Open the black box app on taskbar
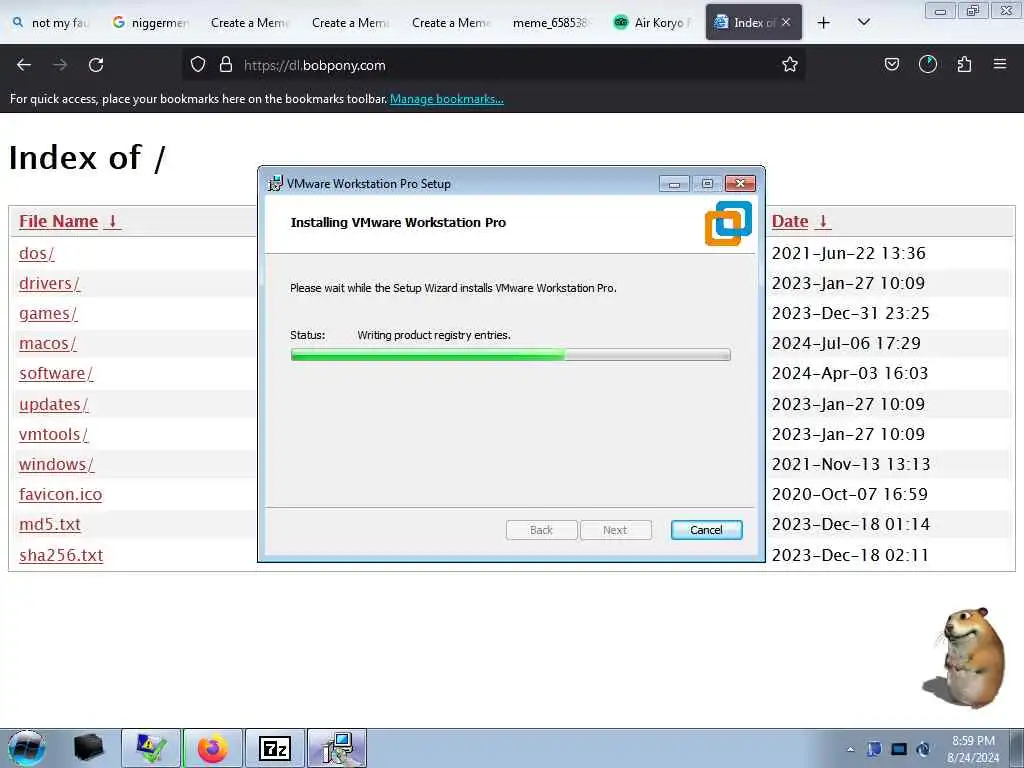The image size is (1024, 768). point(88,748)
